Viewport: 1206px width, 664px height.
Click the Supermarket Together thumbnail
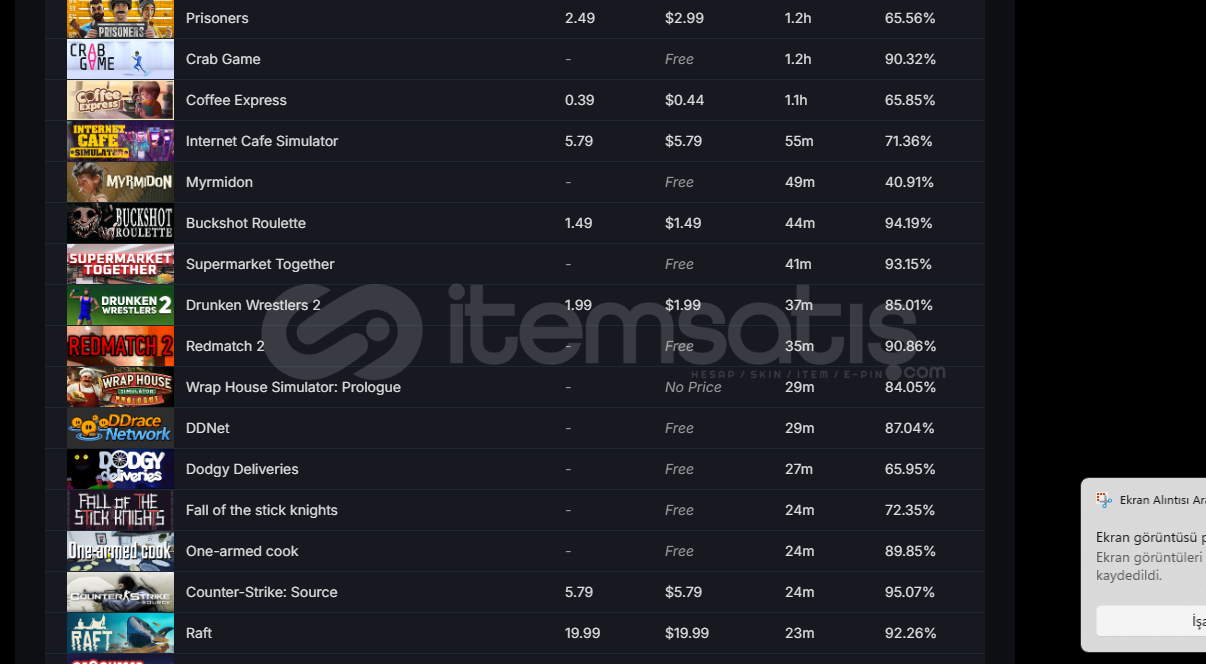tap(120, 264)
